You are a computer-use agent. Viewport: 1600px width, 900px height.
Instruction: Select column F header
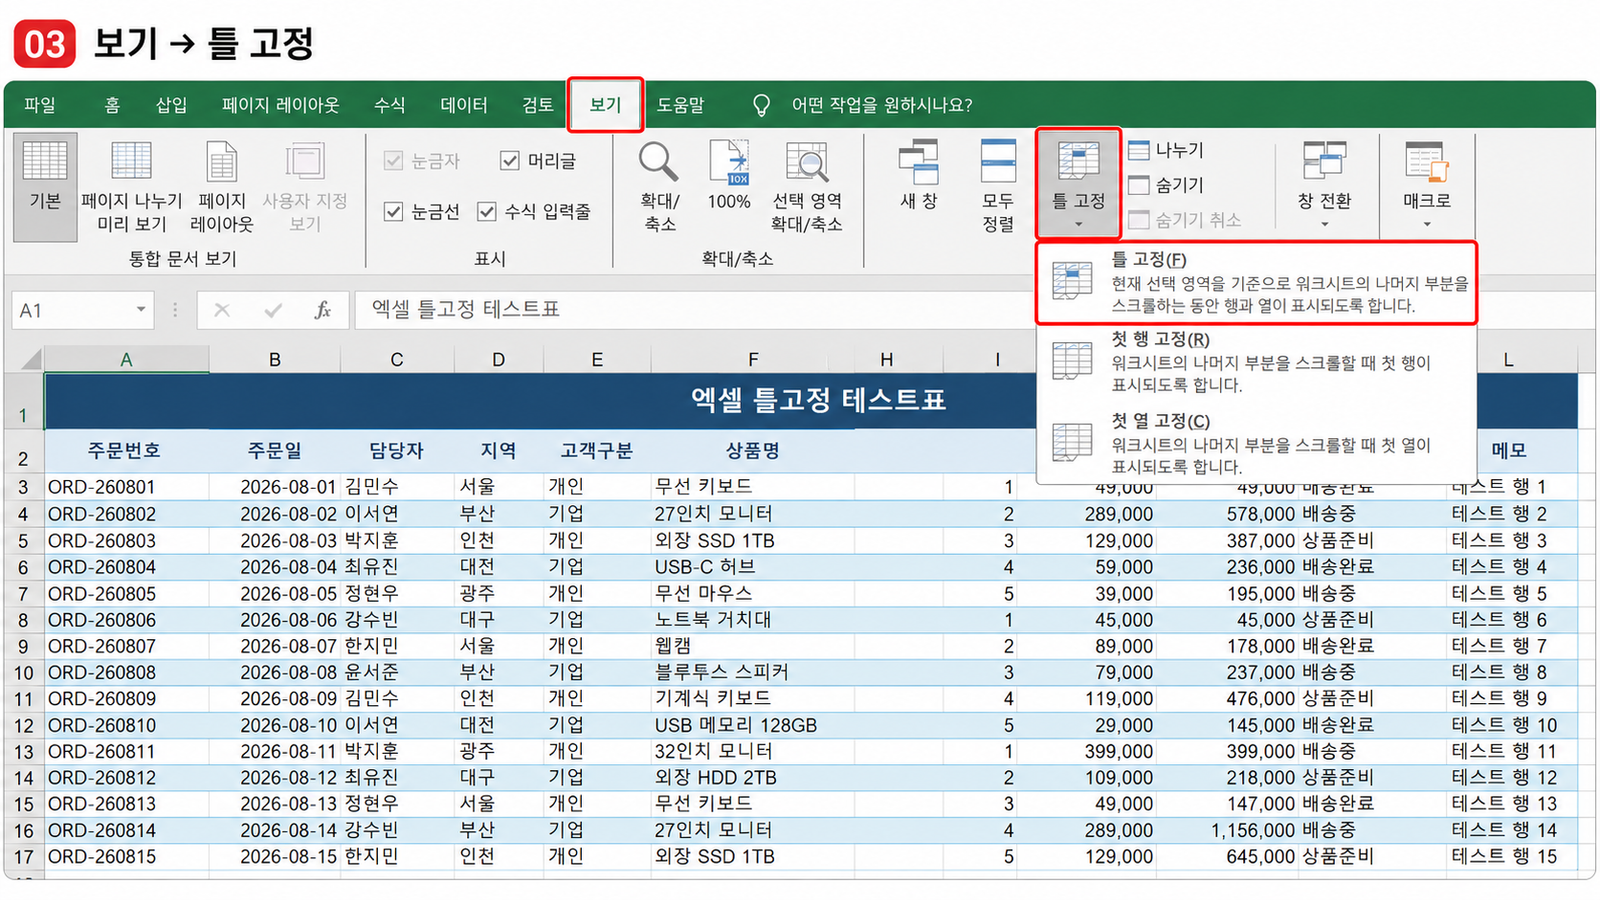point(753,360)
